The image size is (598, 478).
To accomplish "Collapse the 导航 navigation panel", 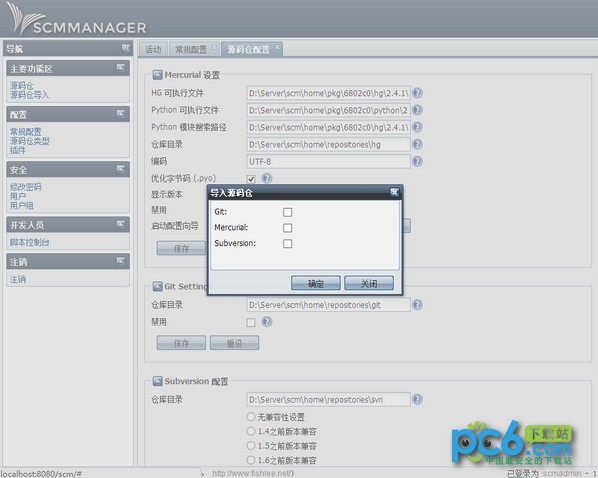I will point(126,48).
